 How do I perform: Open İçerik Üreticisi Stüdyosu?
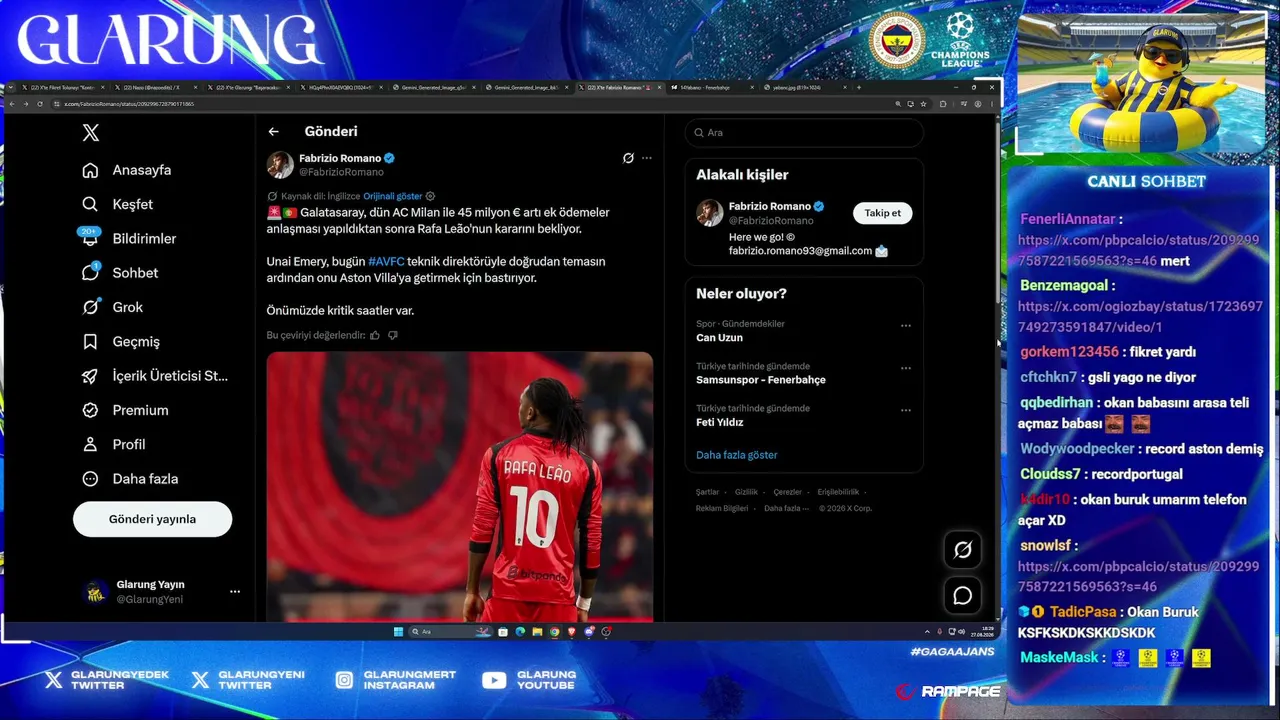tap(155, 376)
